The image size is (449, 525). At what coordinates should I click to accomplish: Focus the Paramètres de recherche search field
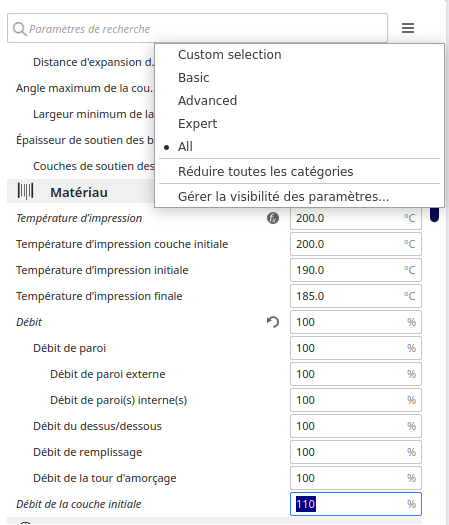197,28
